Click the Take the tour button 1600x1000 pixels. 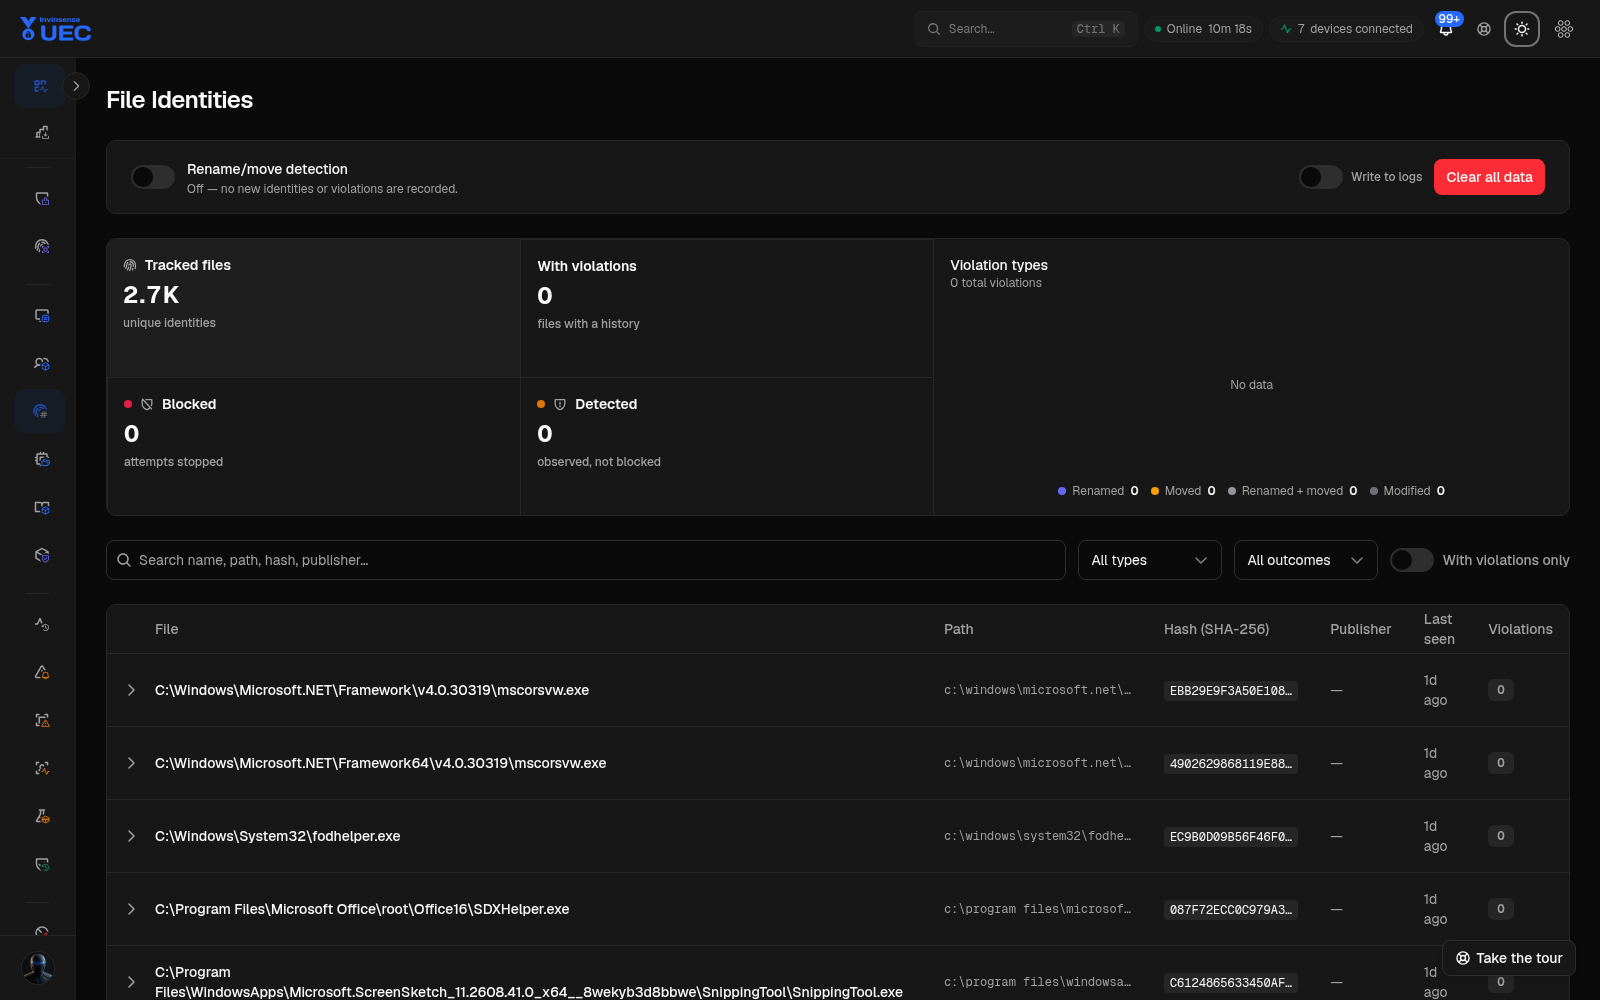[1509, 958]
